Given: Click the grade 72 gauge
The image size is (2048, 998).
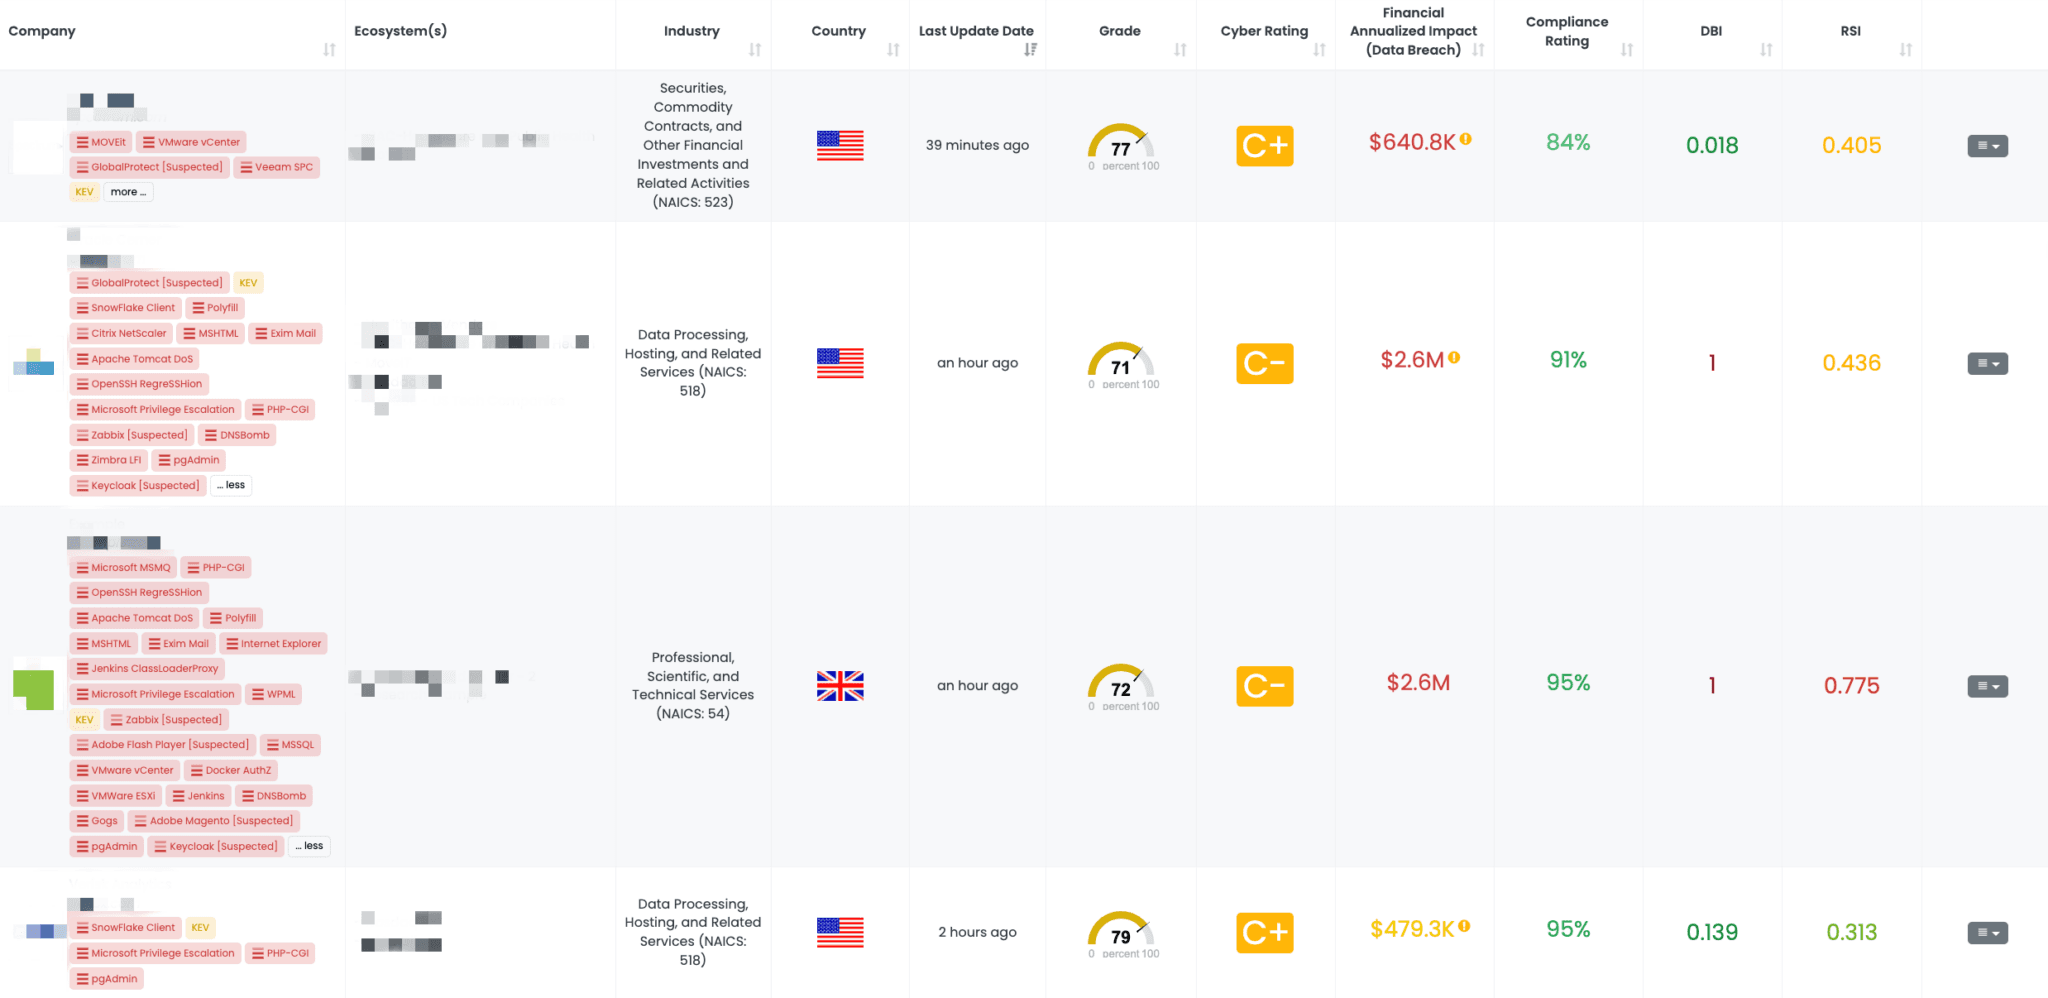Looking at the screenshot, I should tap(1121, 685).
